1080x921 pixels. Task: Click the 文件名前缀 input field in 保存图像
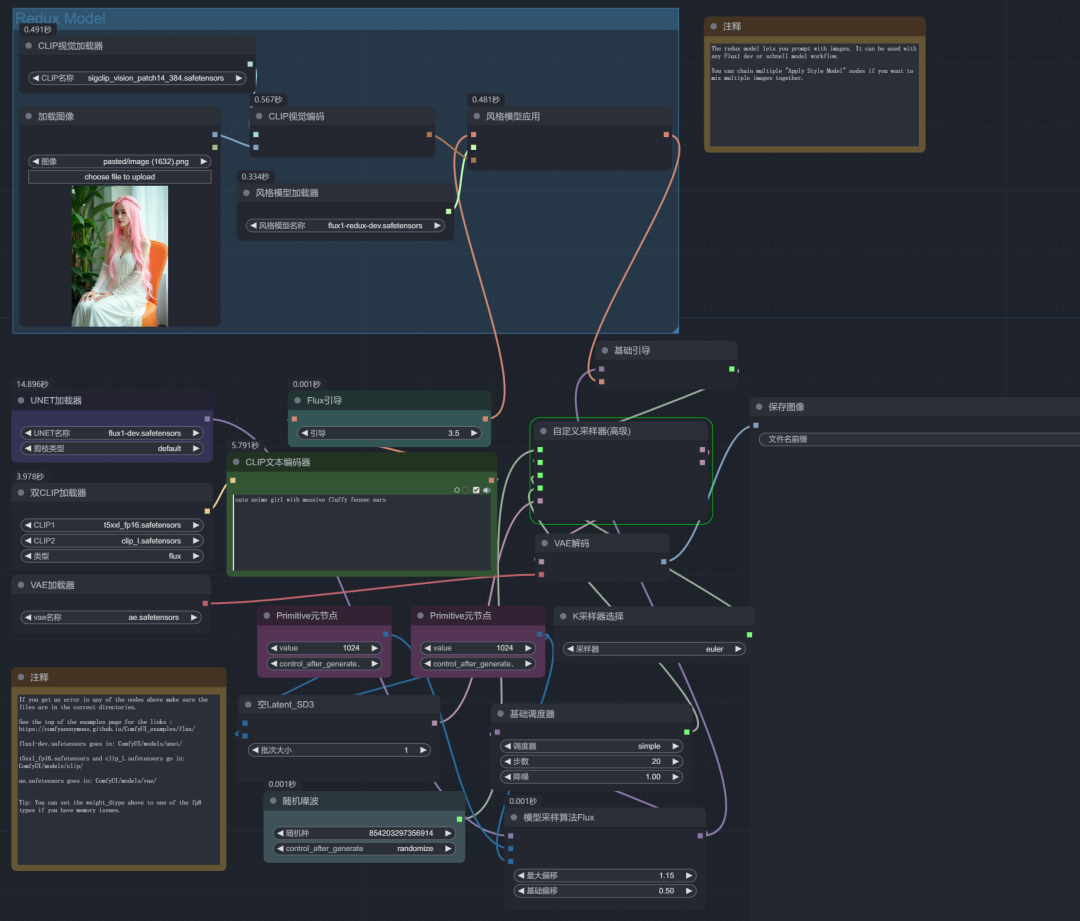pyautogui.click(x=919, y=439)
